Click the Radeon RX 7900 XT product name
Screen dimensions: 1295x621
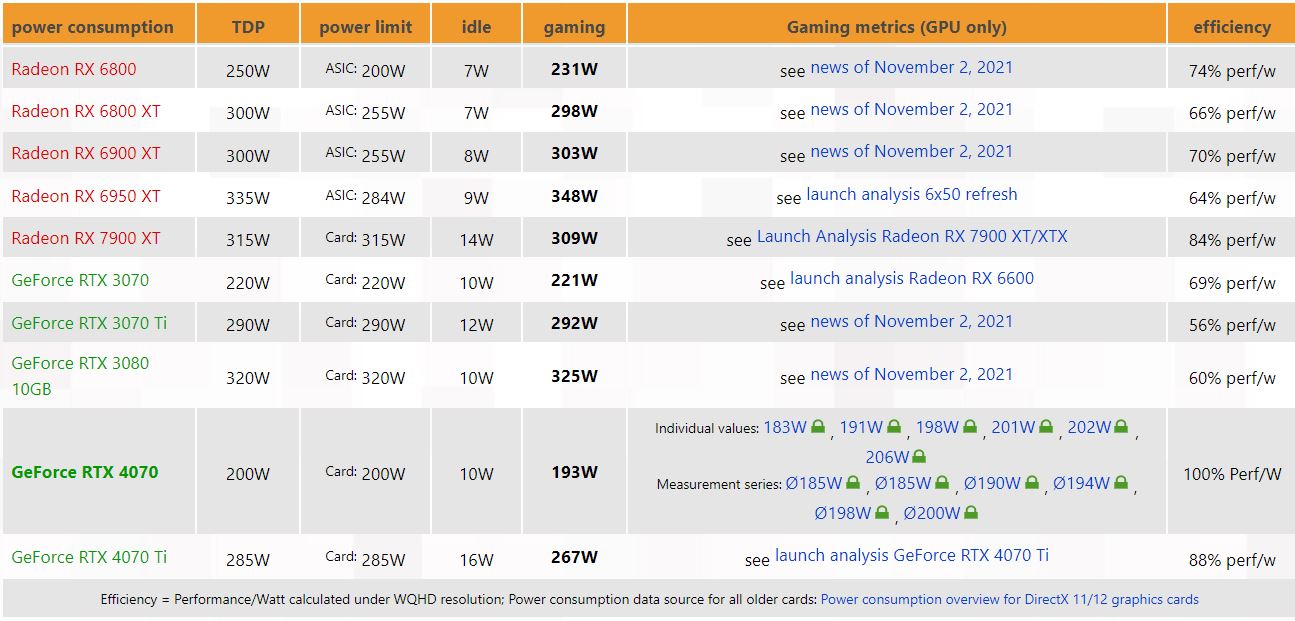[x=86, y=238]
